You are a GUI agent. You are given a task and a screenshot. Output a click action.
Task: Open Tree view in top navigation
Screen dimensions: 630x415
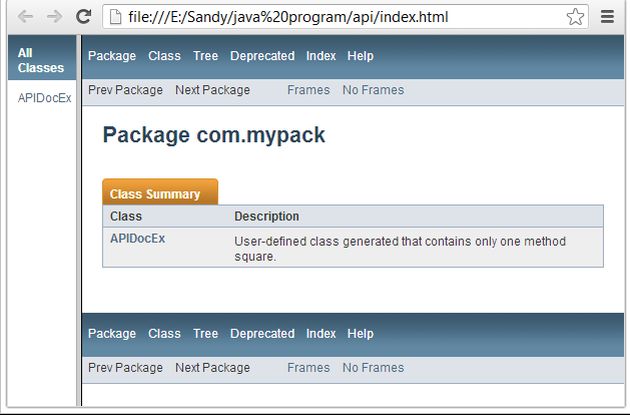pos(205,56)
